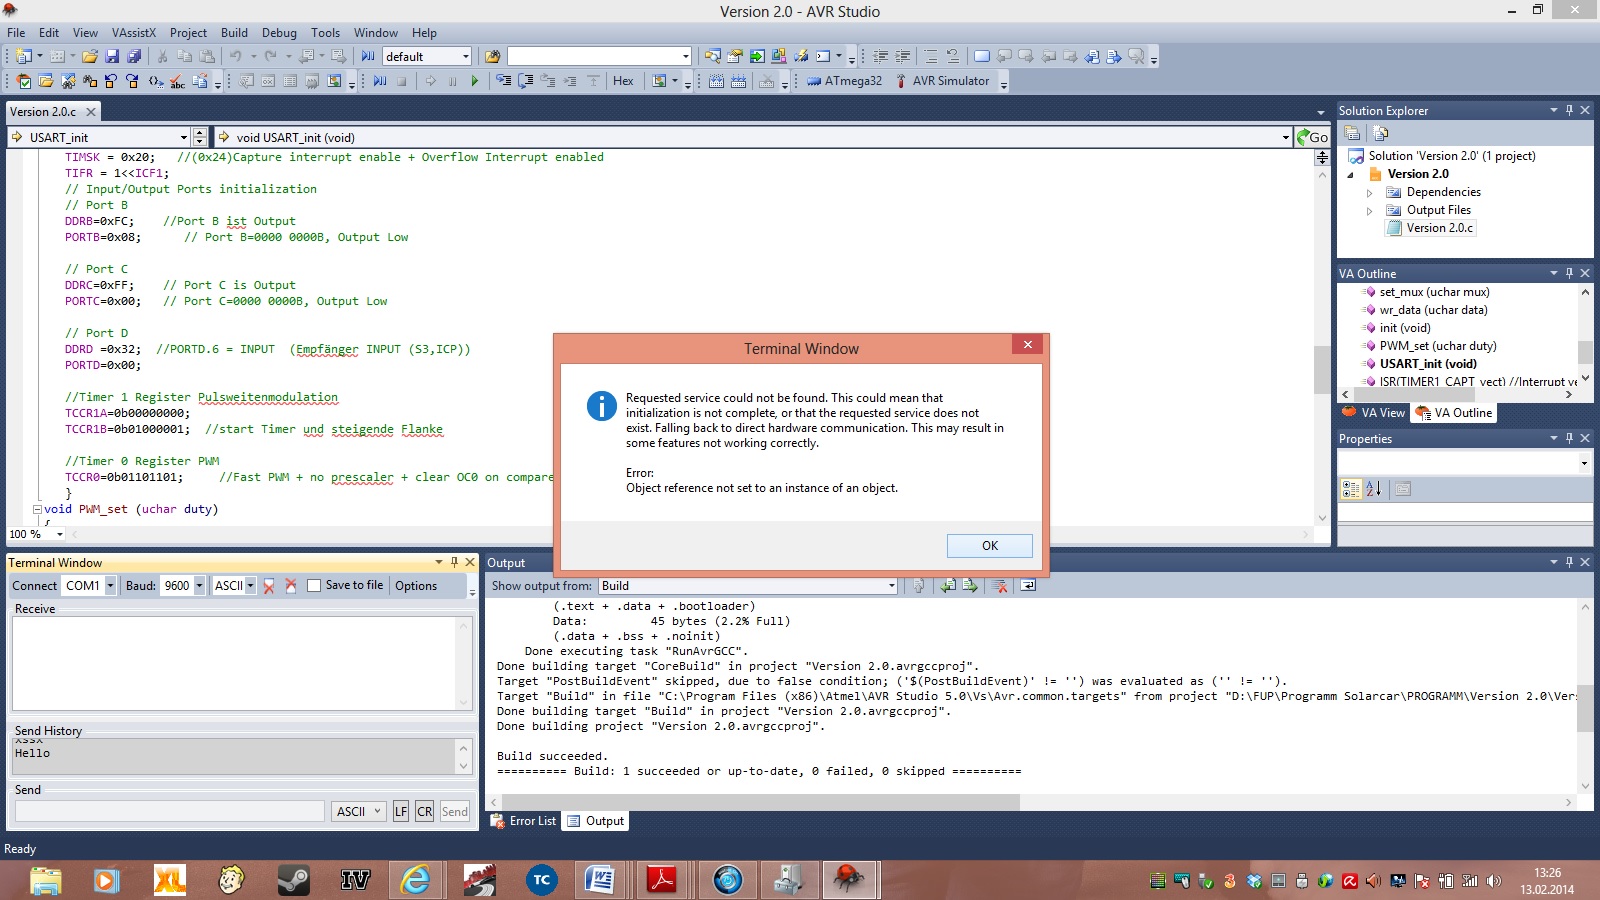Switch to the VA Outline tab

pos(1454,412)
